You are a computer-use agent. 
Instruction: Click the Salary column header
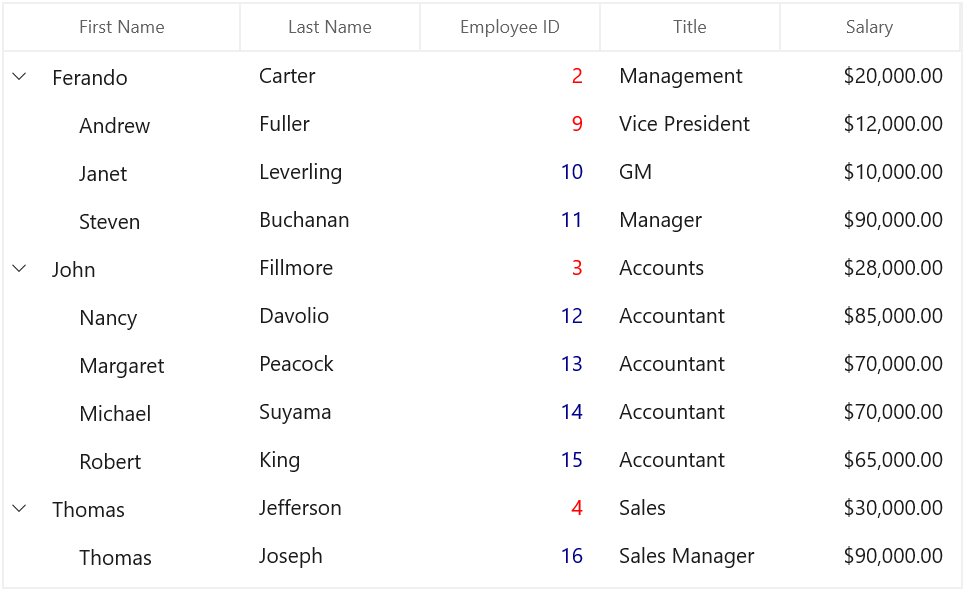point(870,27)
